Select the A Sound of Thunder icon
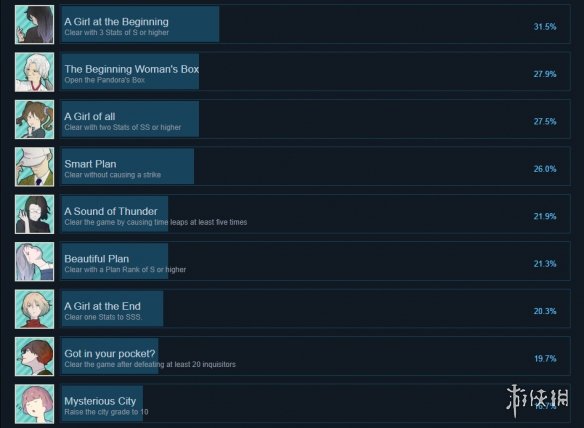Viewport: 584px width, 428px height. click(x=34, y=214)
